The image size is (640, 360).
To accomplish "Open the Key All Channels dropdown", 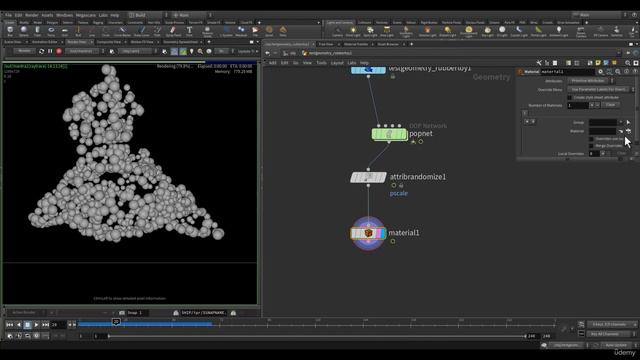I will point(611,334).
